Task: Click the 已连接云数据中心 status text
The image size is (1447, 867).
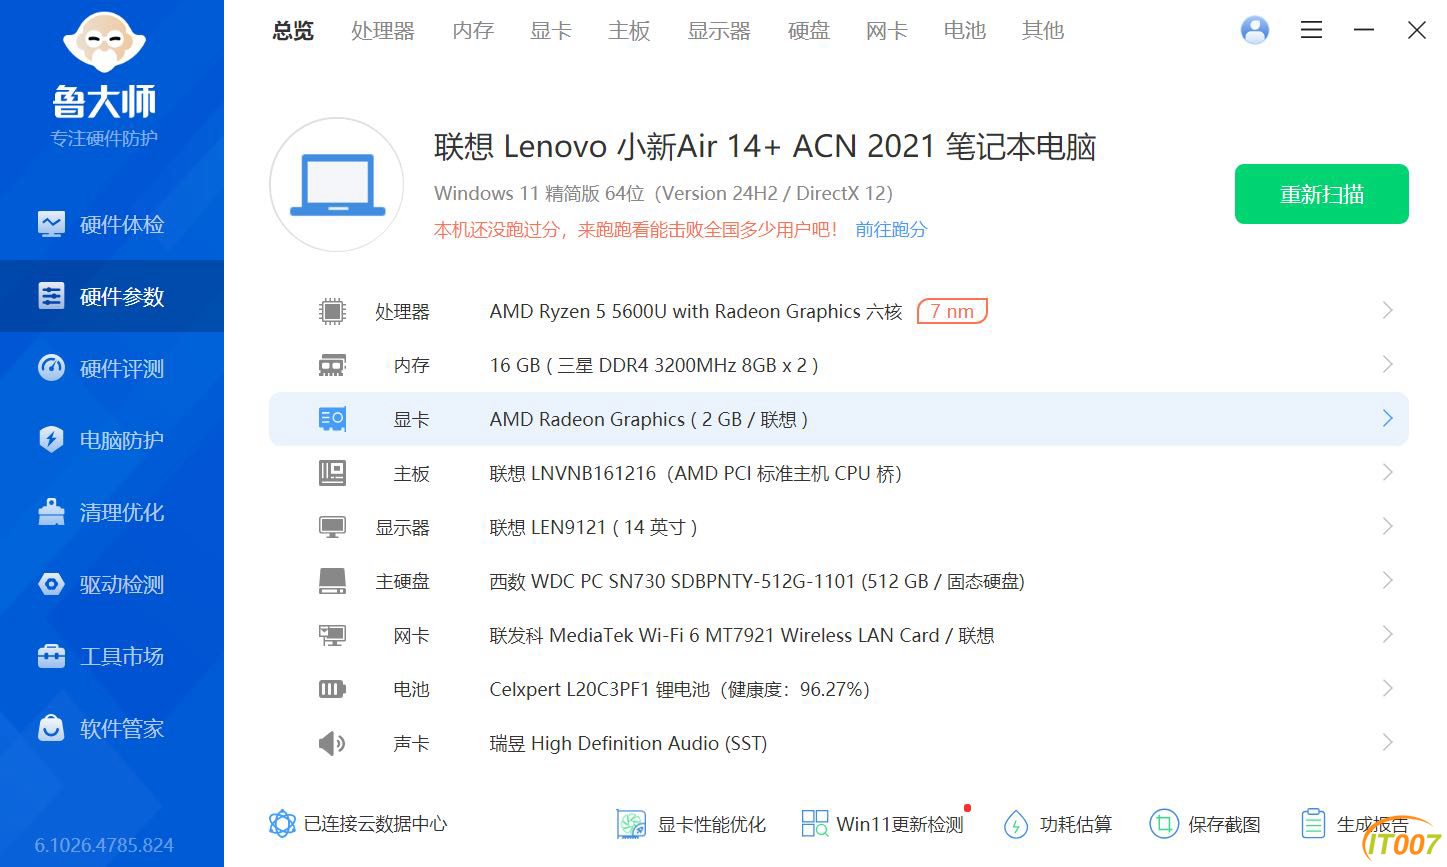Action: (x=375, y=824)
